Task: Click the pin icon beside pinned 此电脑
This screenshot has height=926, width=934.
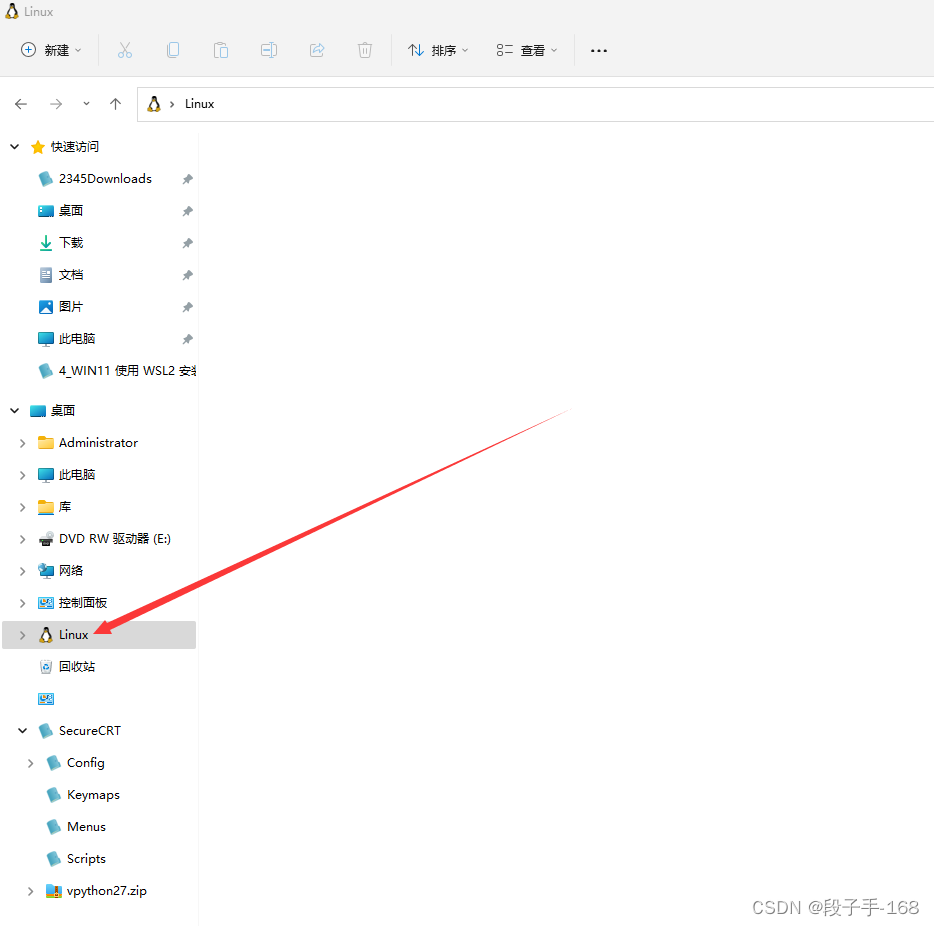Action: (x=188, y=339)
